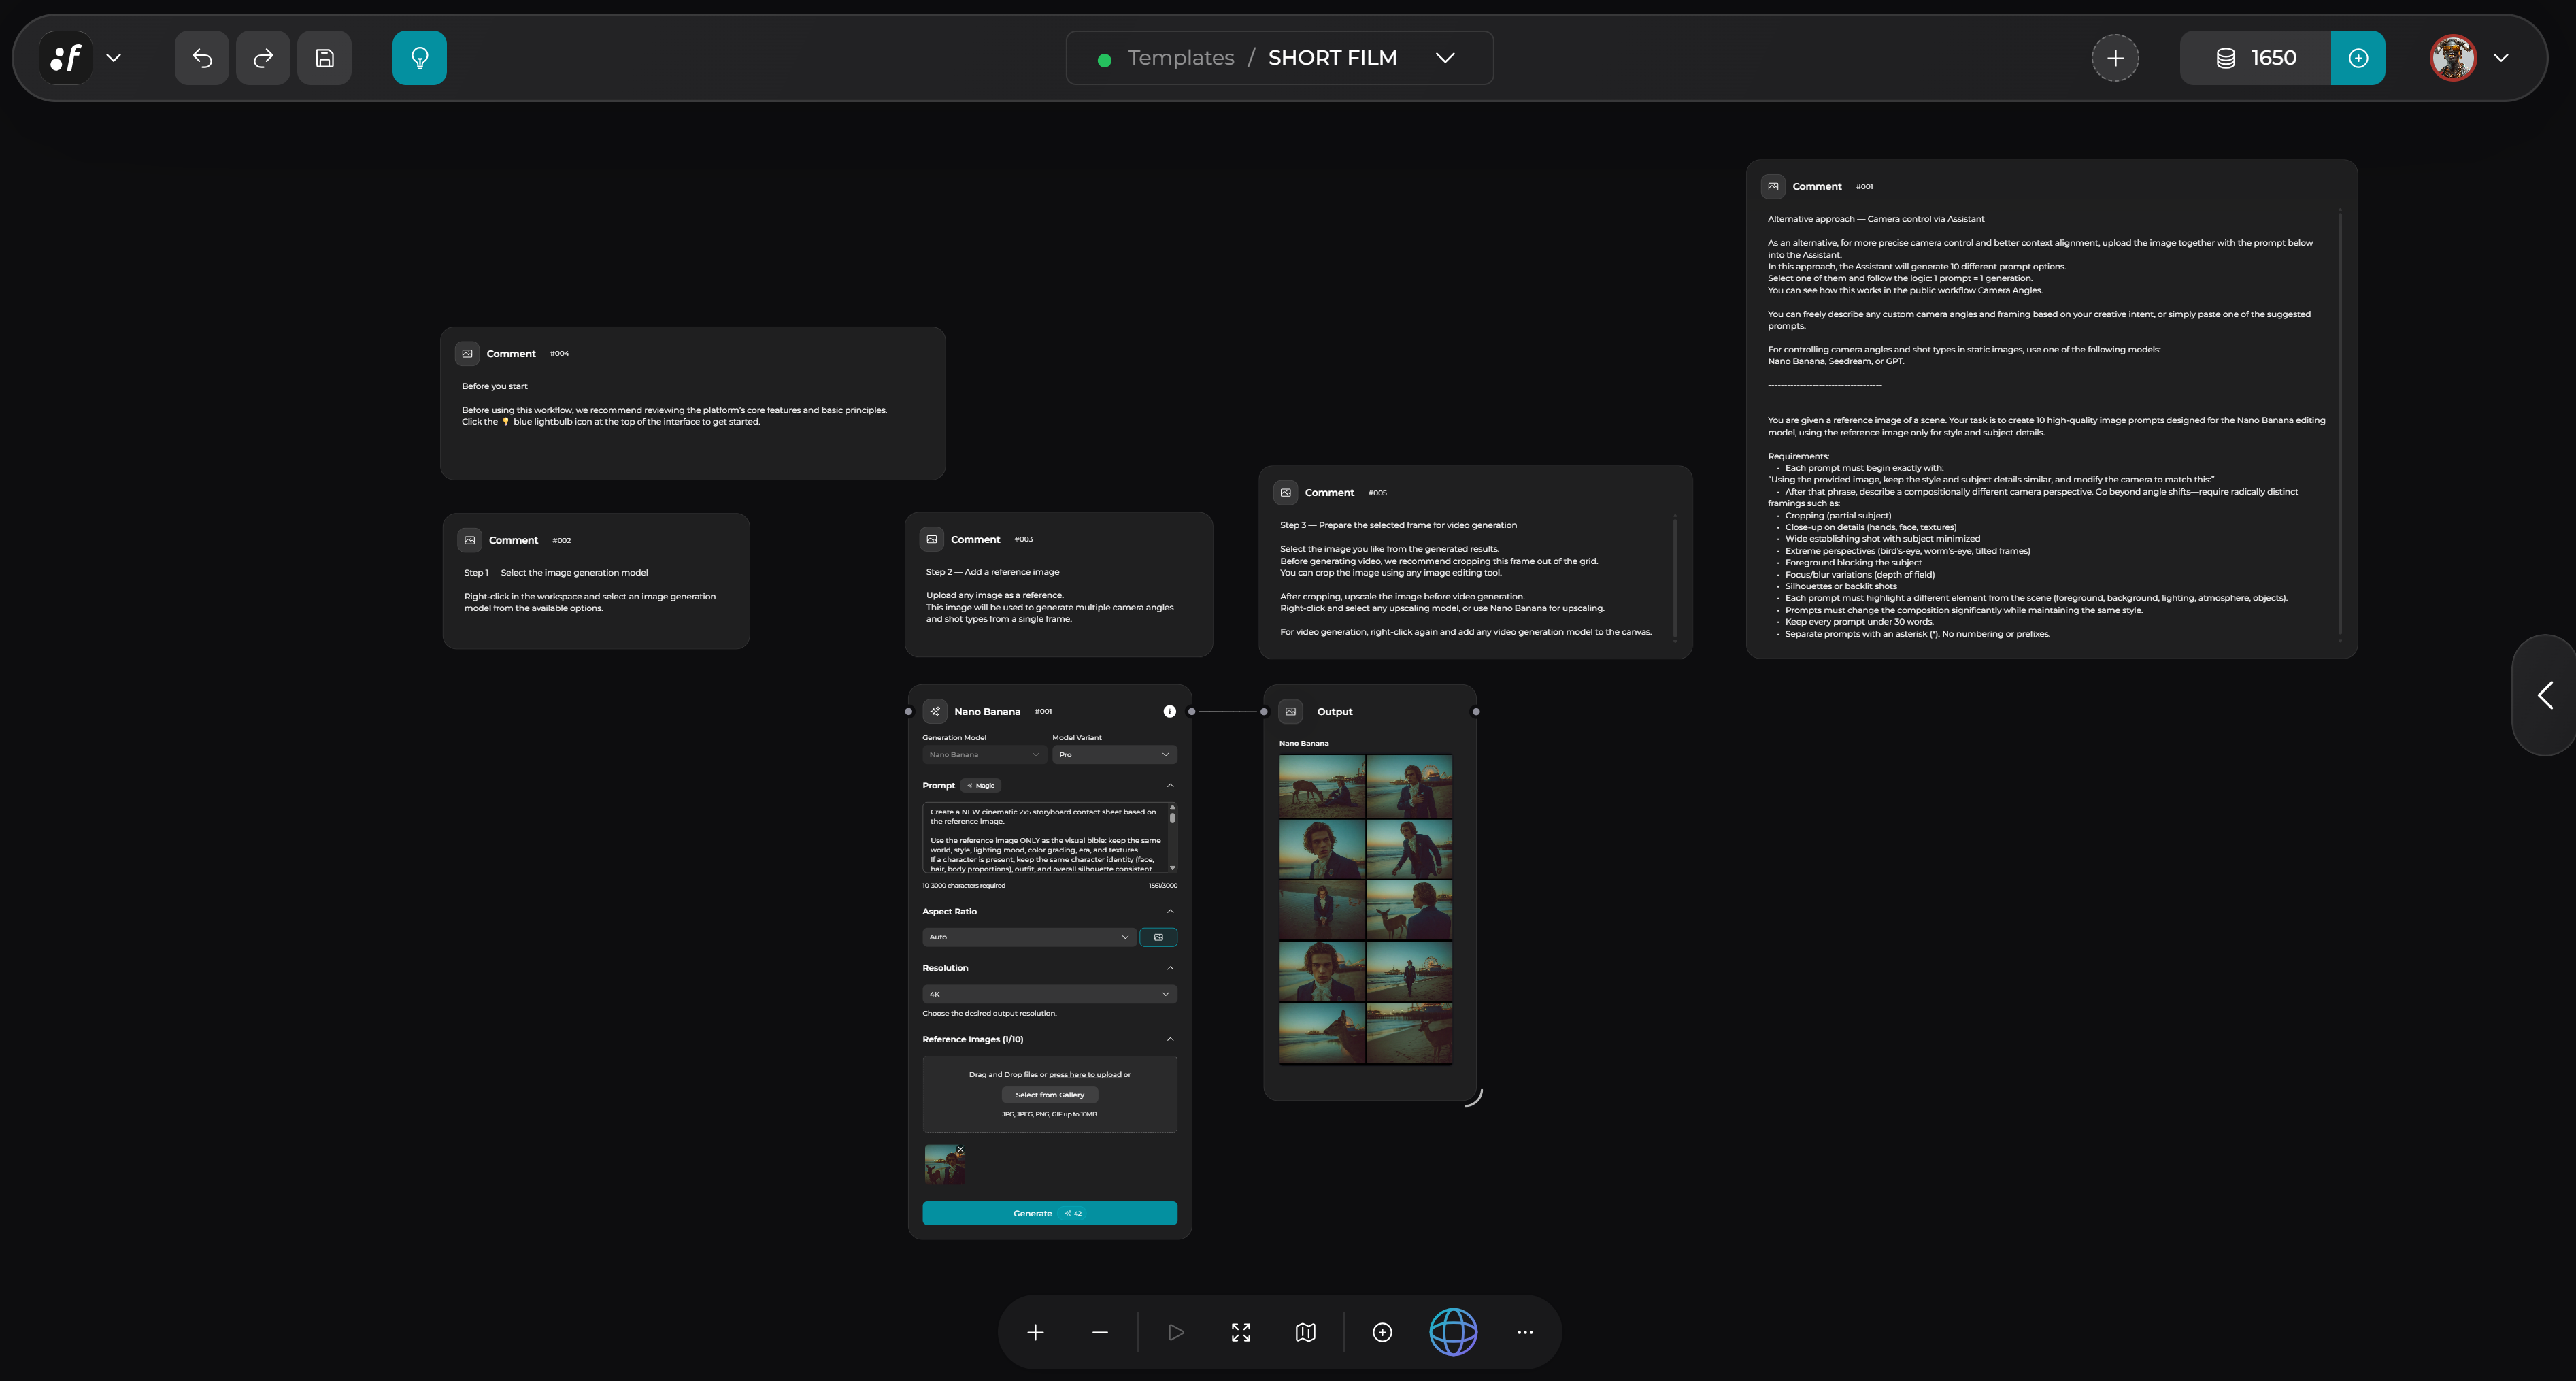Zoom in using the plus icon

coord(1035,1332)
